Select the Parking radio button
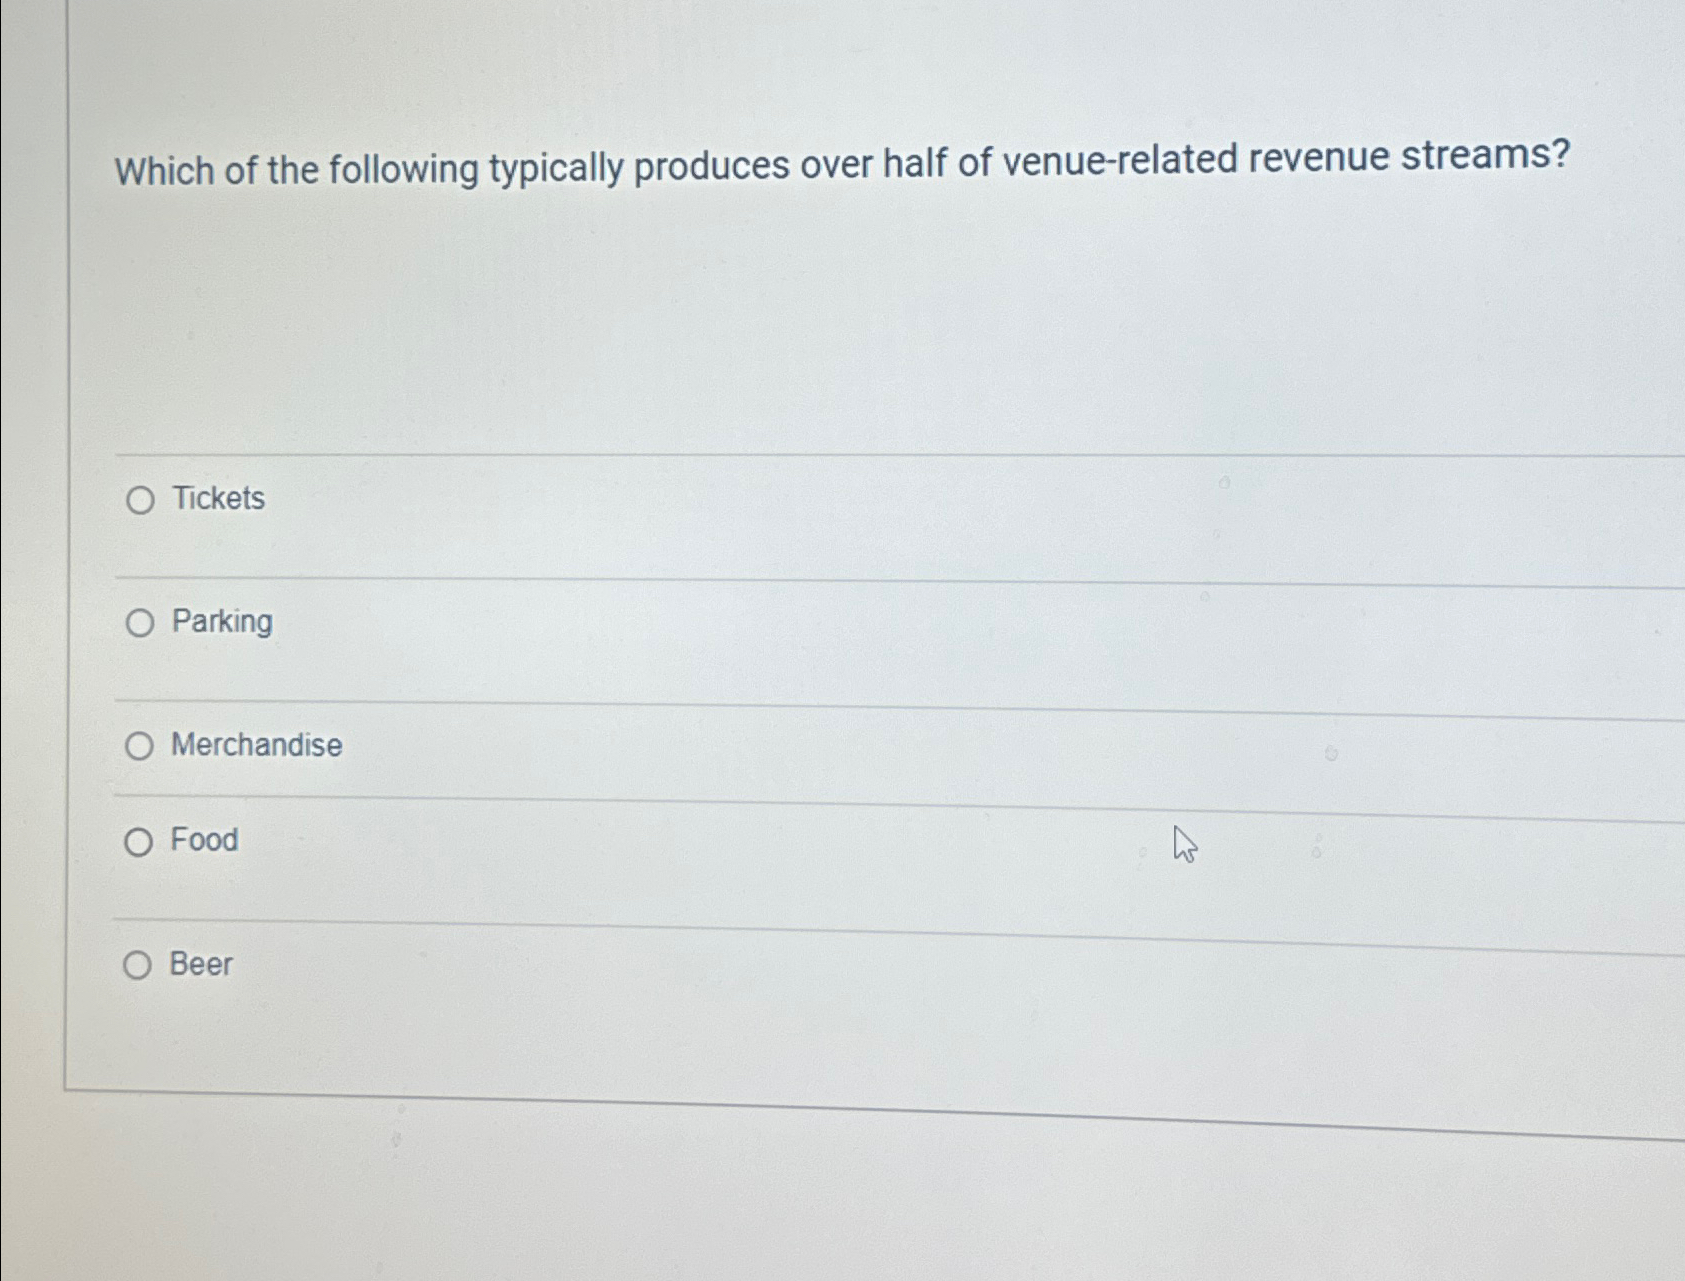 coord(140,624)
